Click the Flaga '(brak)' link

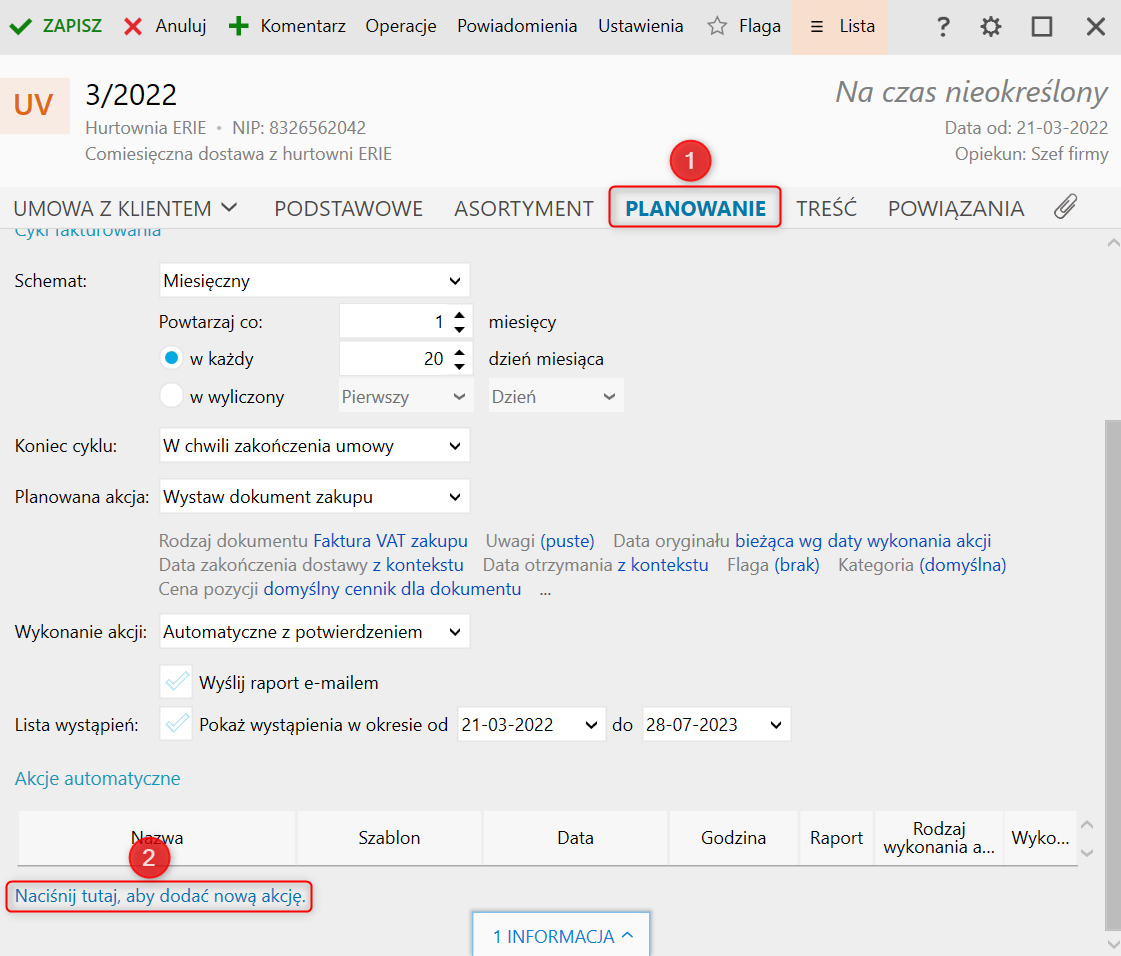[796, 565]
